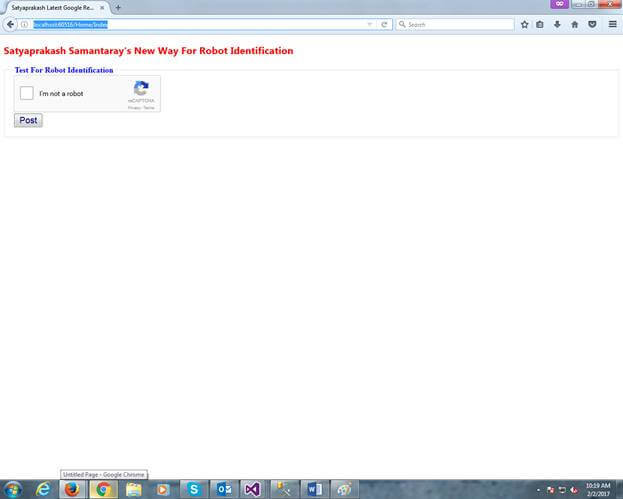The image size is (623, 499).
Task: Select the Satyaprakash Latest Google Re... tab
Action: click(x=53, y=8)
